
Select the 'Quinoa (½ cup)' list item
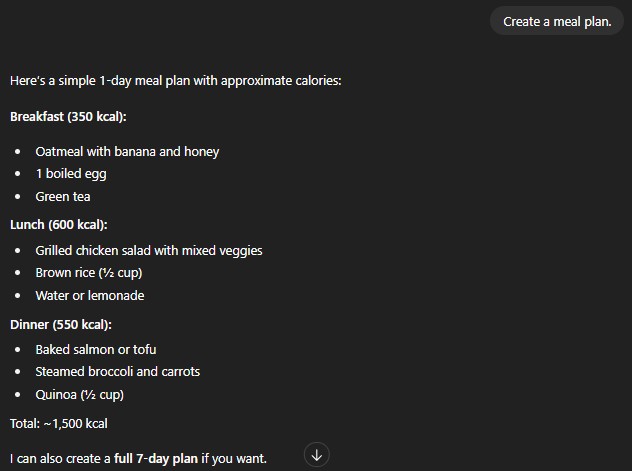click(x=80, y=395)
